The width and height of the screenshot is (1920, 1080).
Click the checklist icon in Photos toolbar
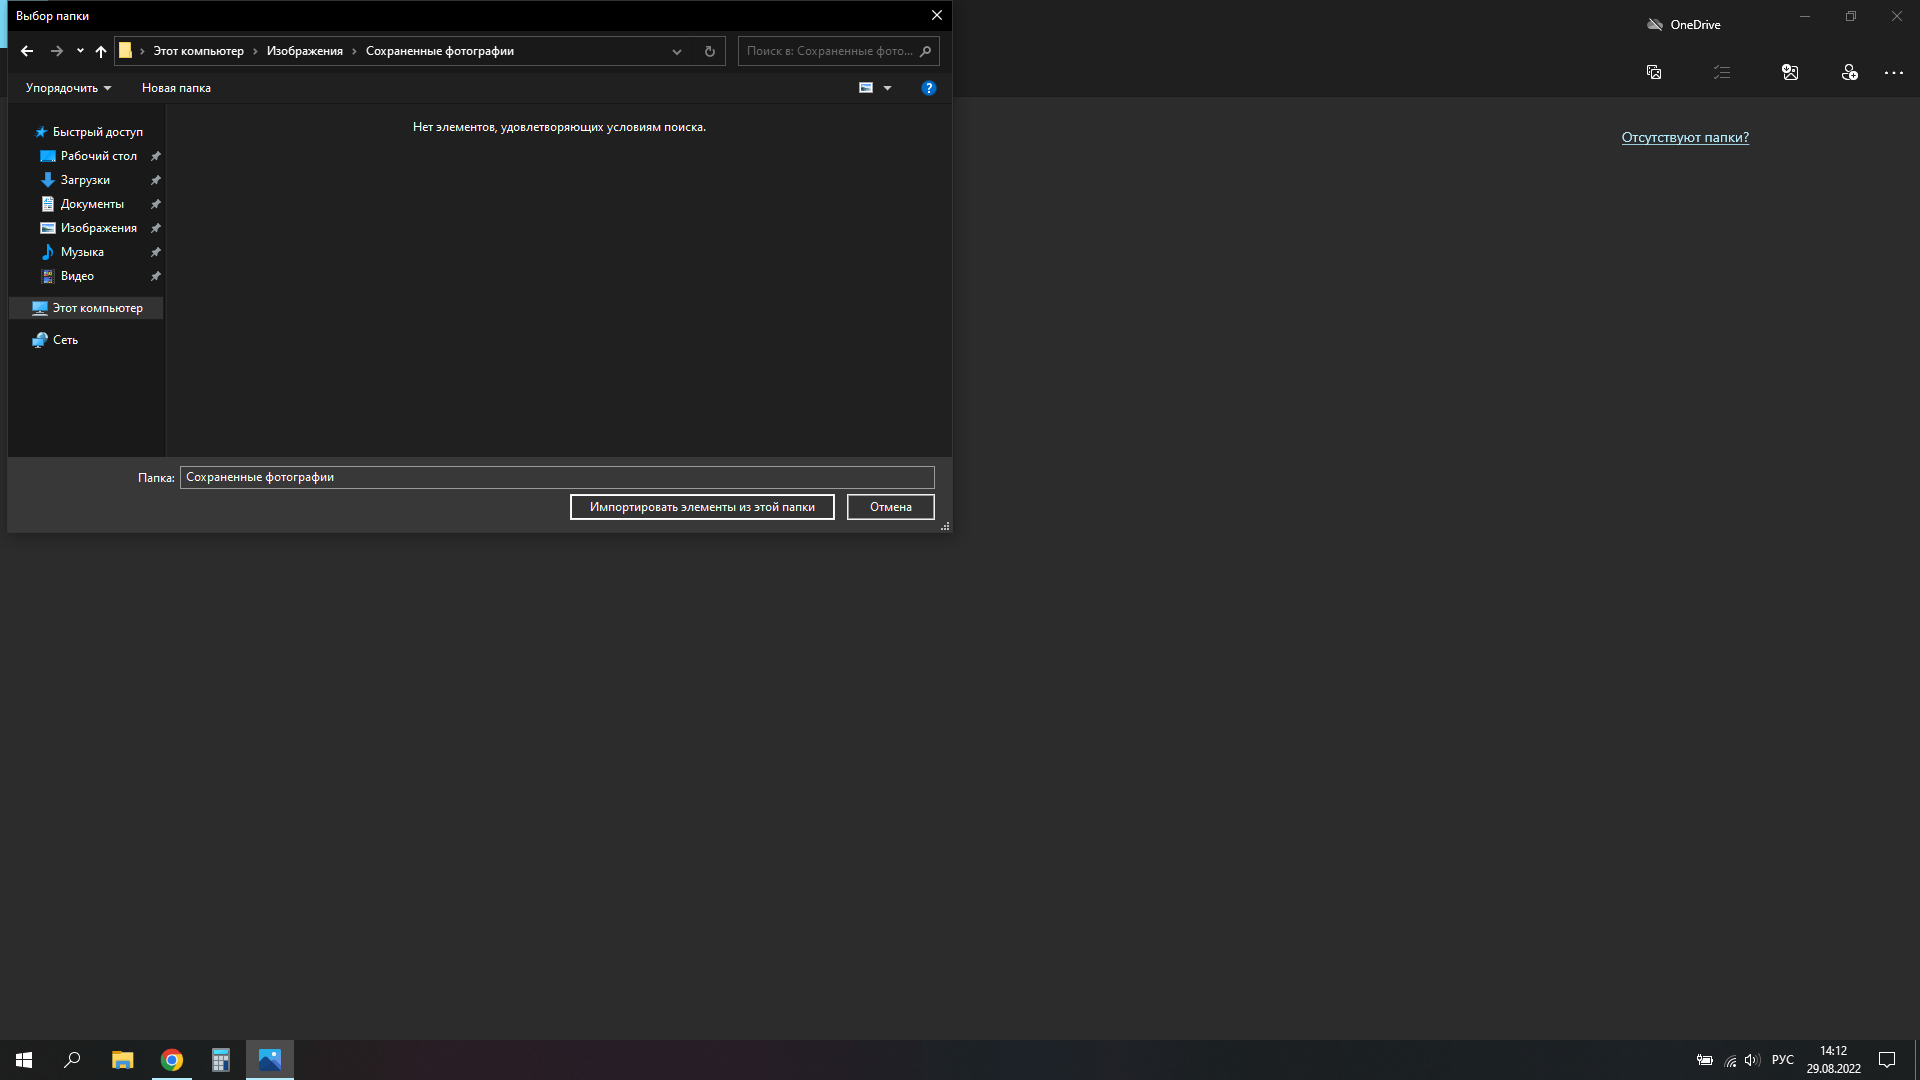pos(1722,72)
